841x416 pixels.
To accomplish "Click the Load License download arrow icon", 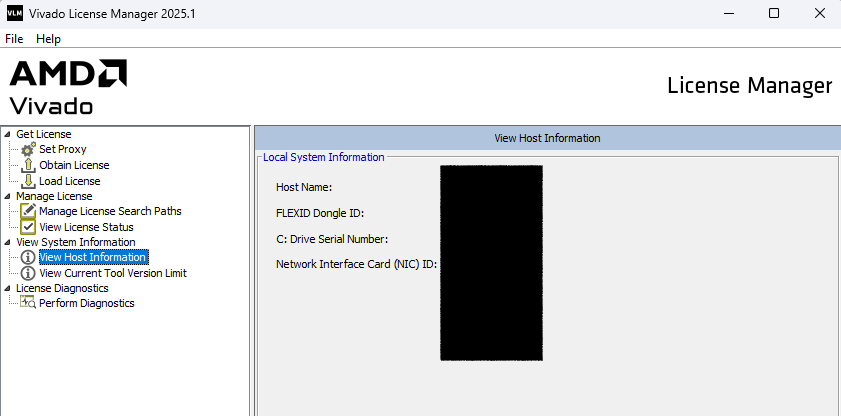I will click(28, 181).
